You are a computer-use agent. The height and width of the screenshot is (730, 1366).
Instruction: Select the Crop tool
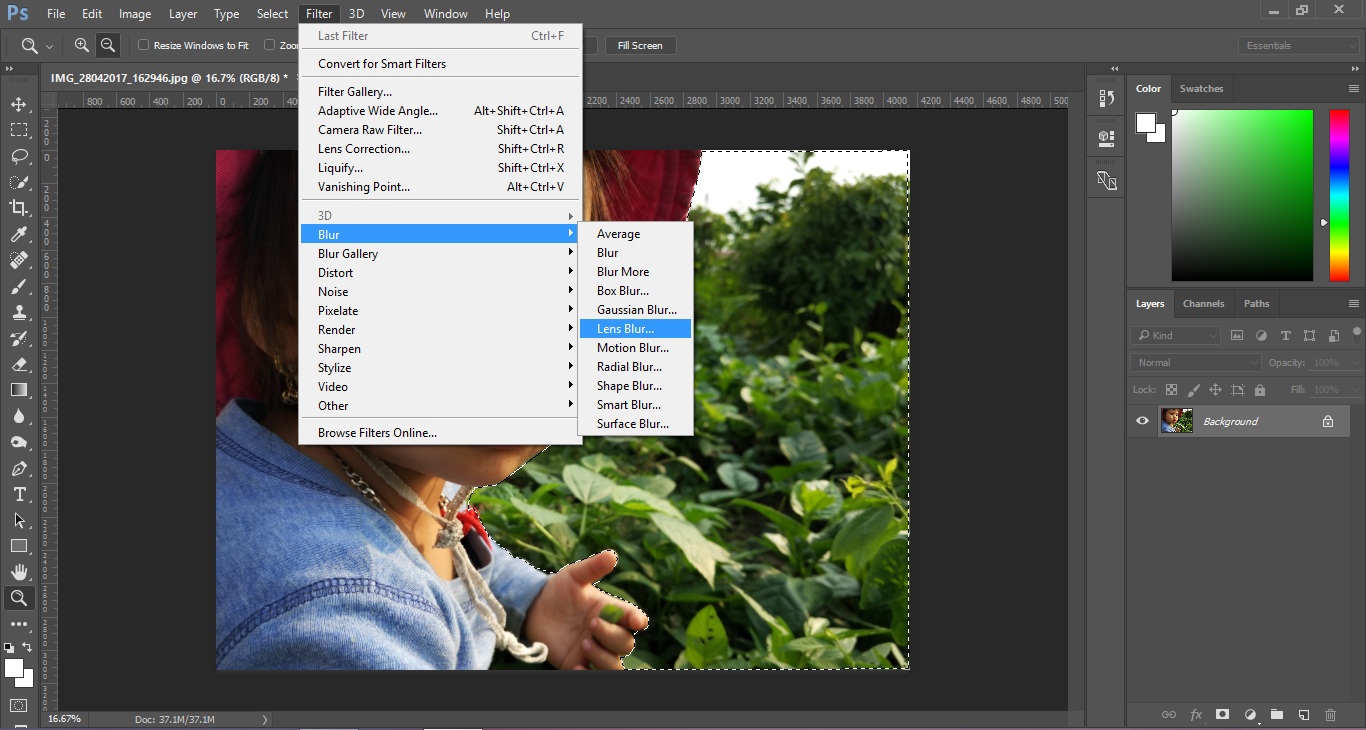point(19,208)
